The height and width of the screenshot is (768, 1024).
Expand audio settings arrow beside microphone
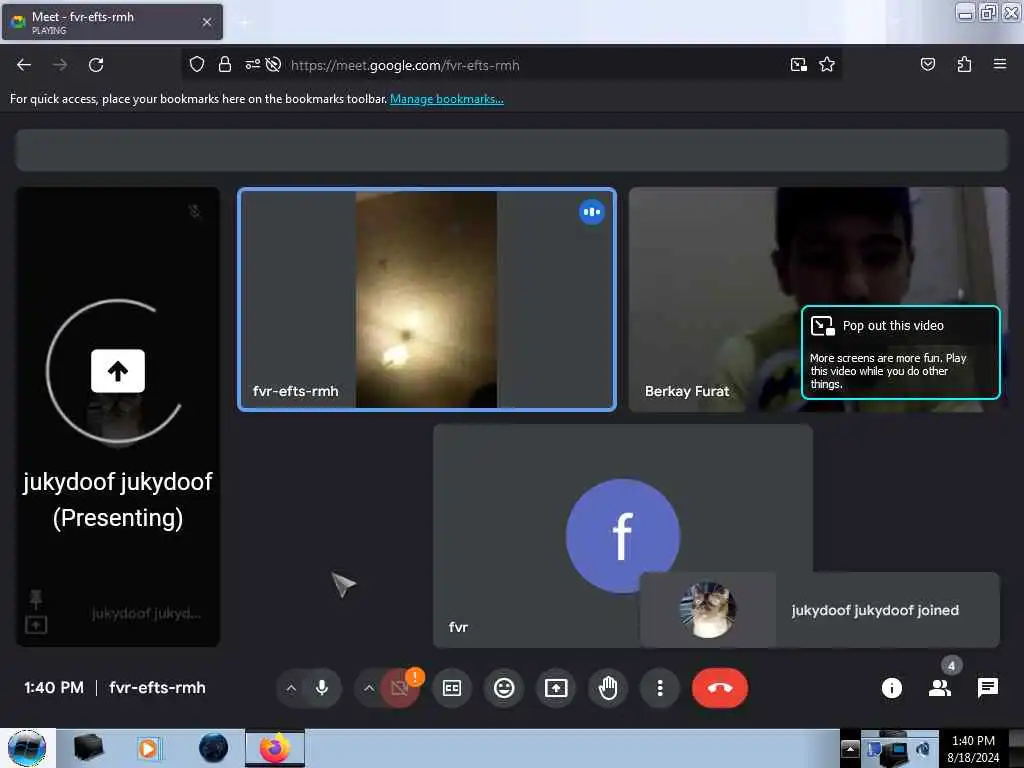click(291, 688)
